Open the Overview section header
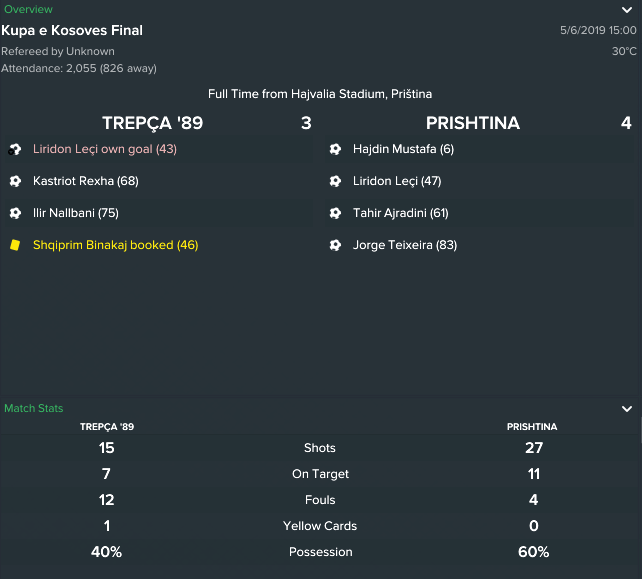The image size is (642, 579). [28, 9]
